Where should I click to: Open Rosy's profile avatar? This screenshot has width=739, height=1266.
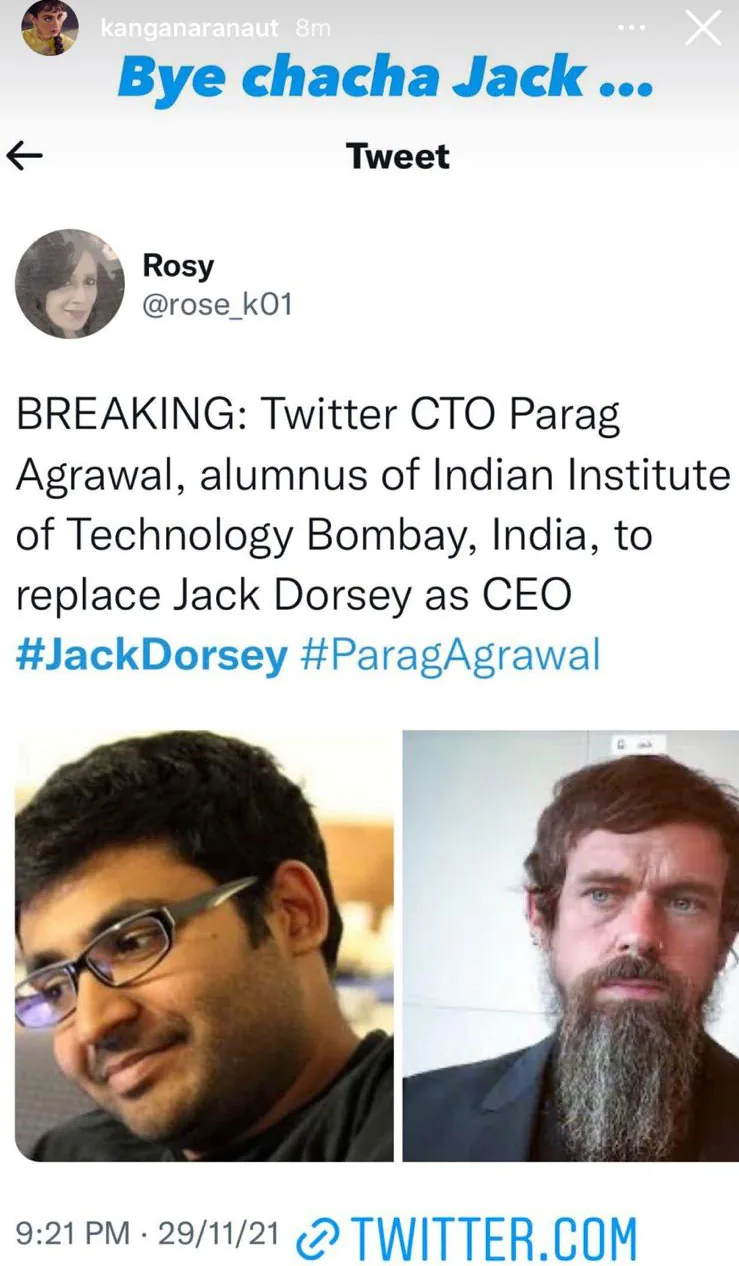tap(69, 284)
